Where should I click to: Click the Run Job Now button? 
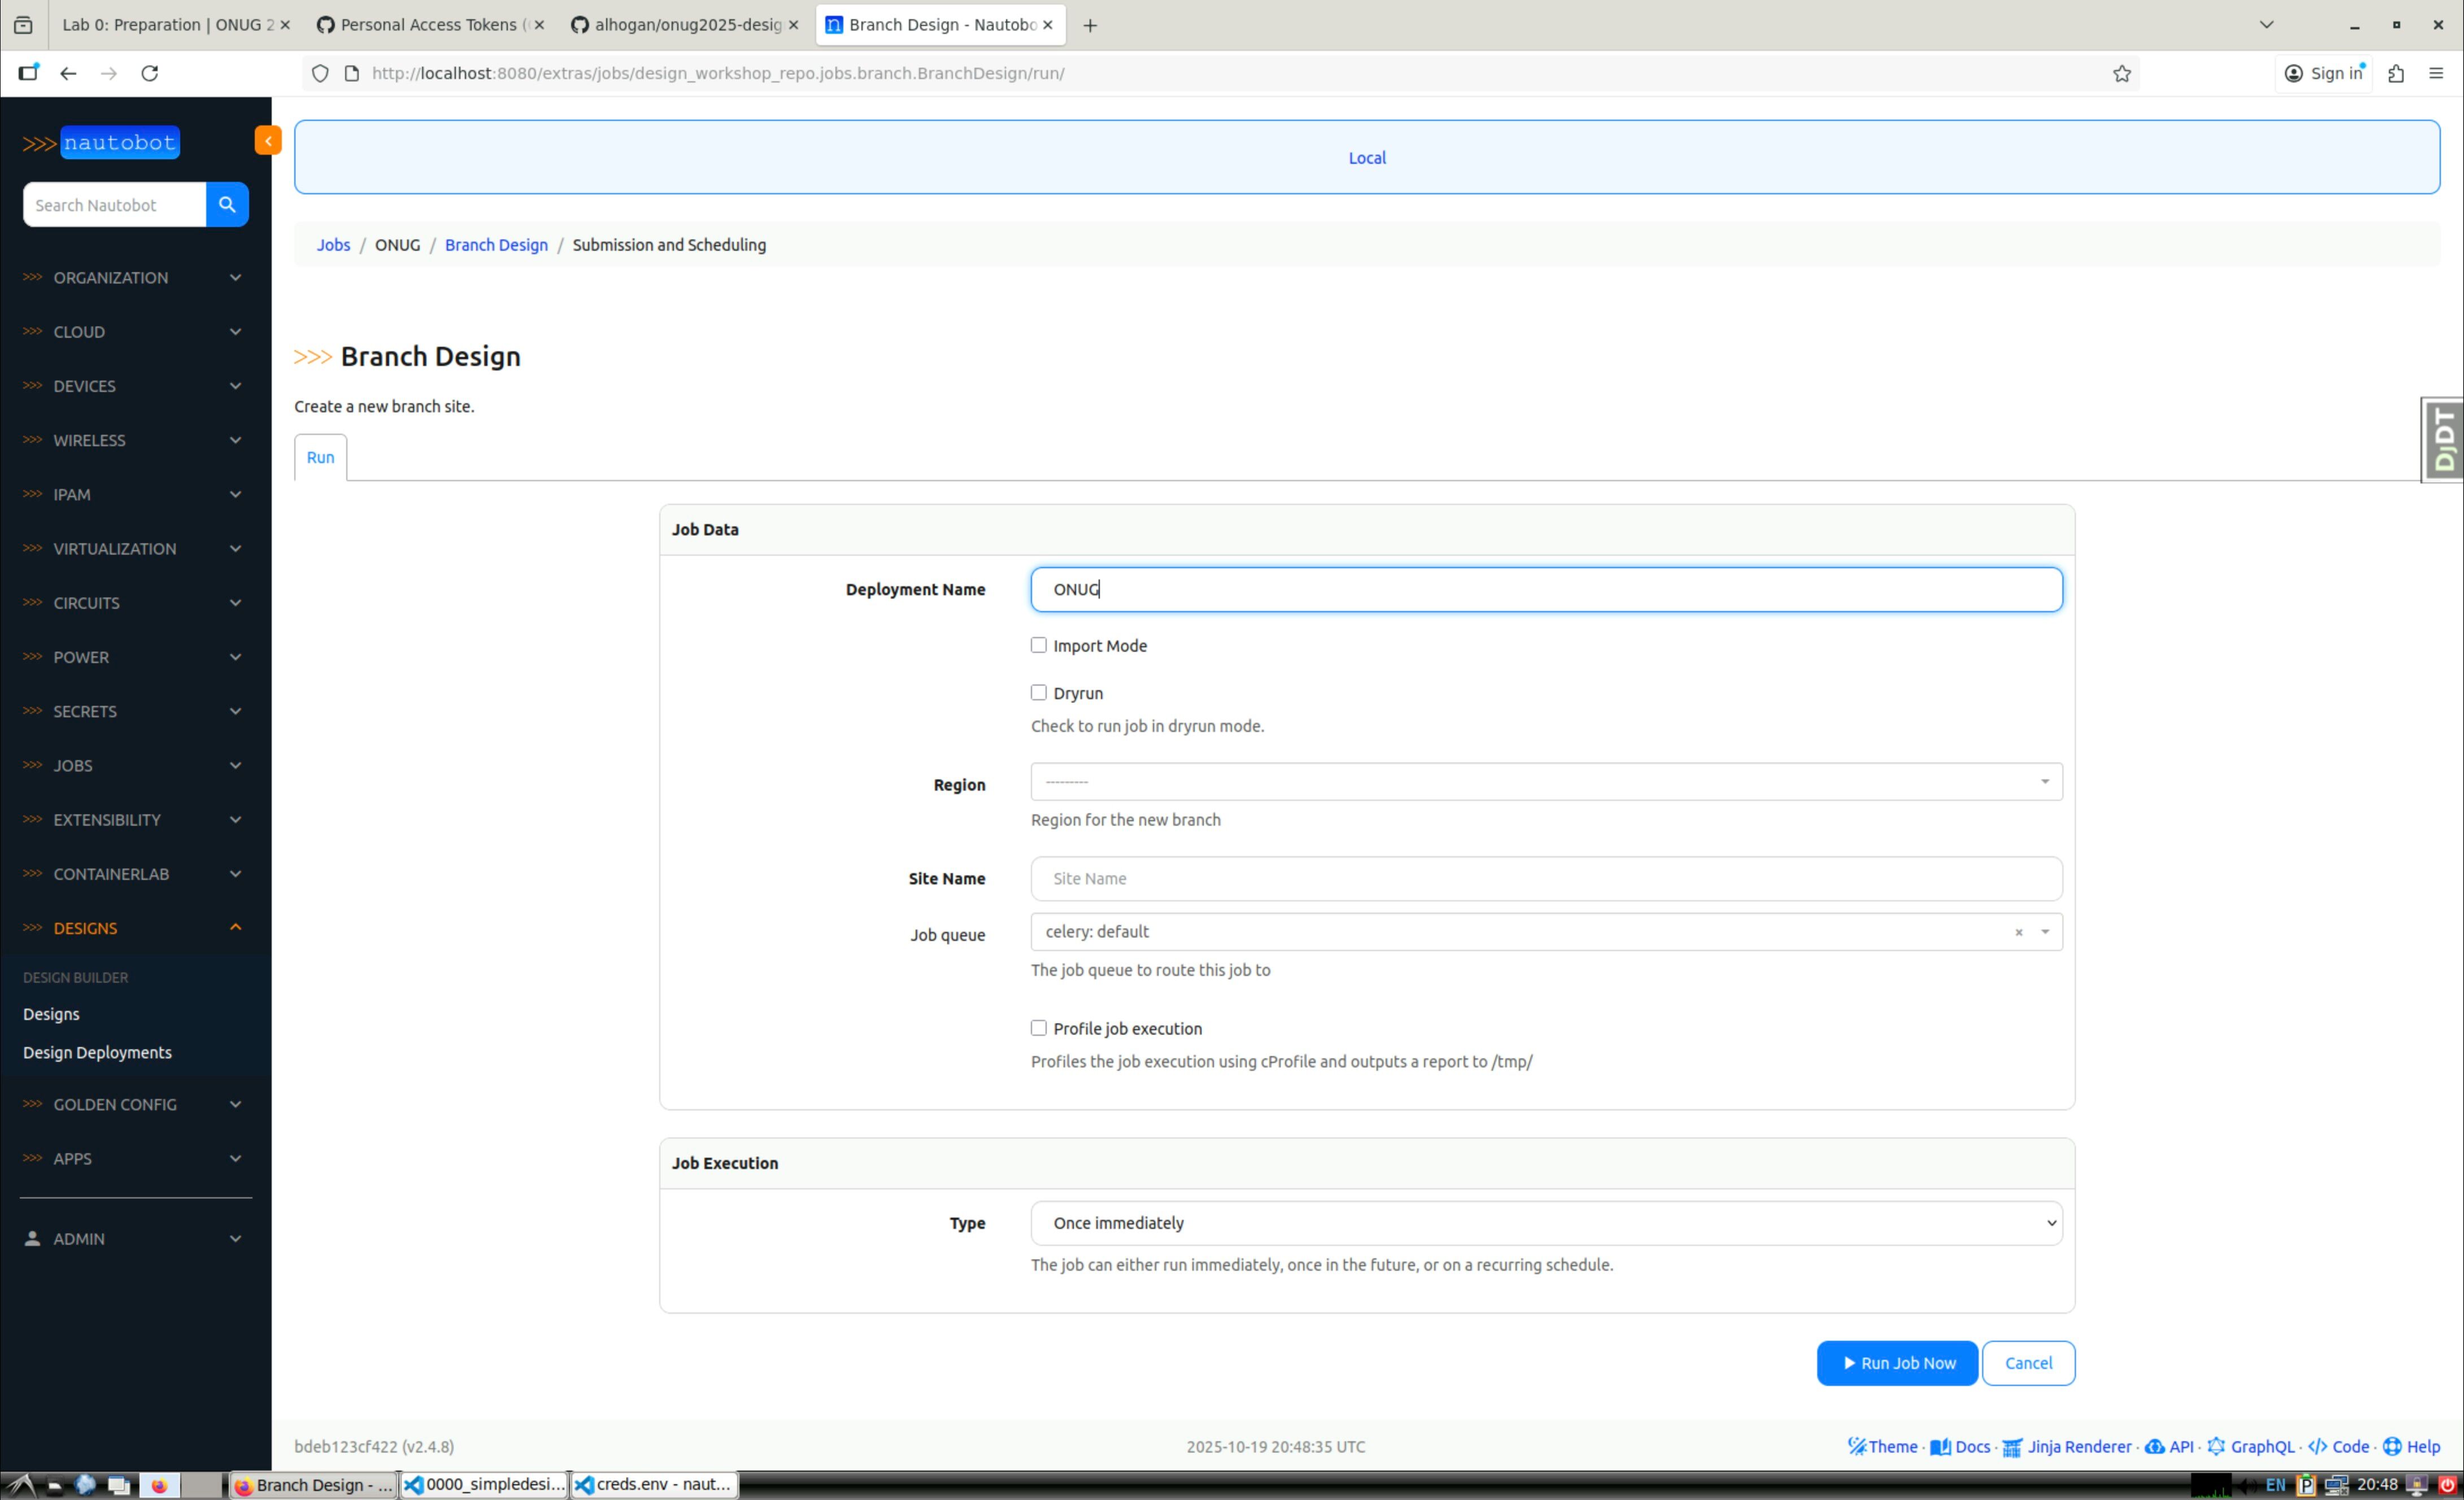click(x=1896, y=1363)
